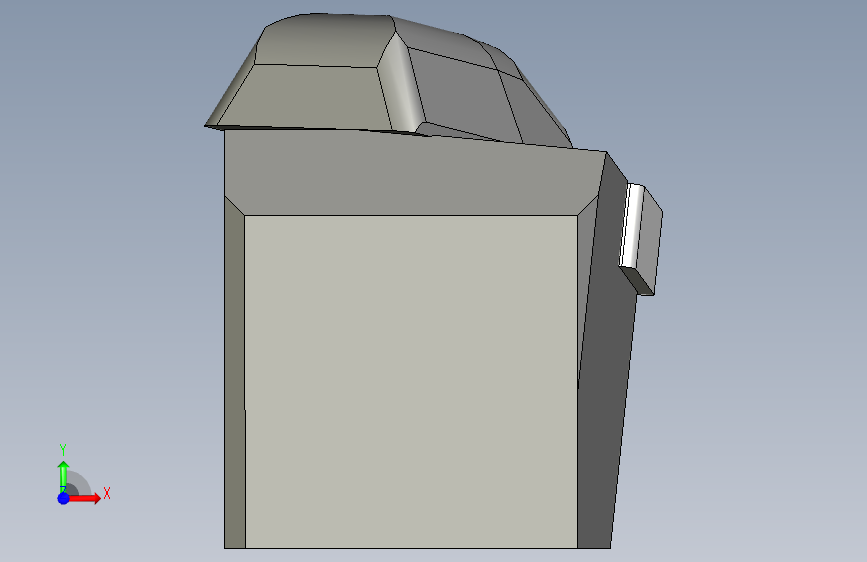Click the green Y axis arrow
This screenshot has width=867, height=562.
64,477
